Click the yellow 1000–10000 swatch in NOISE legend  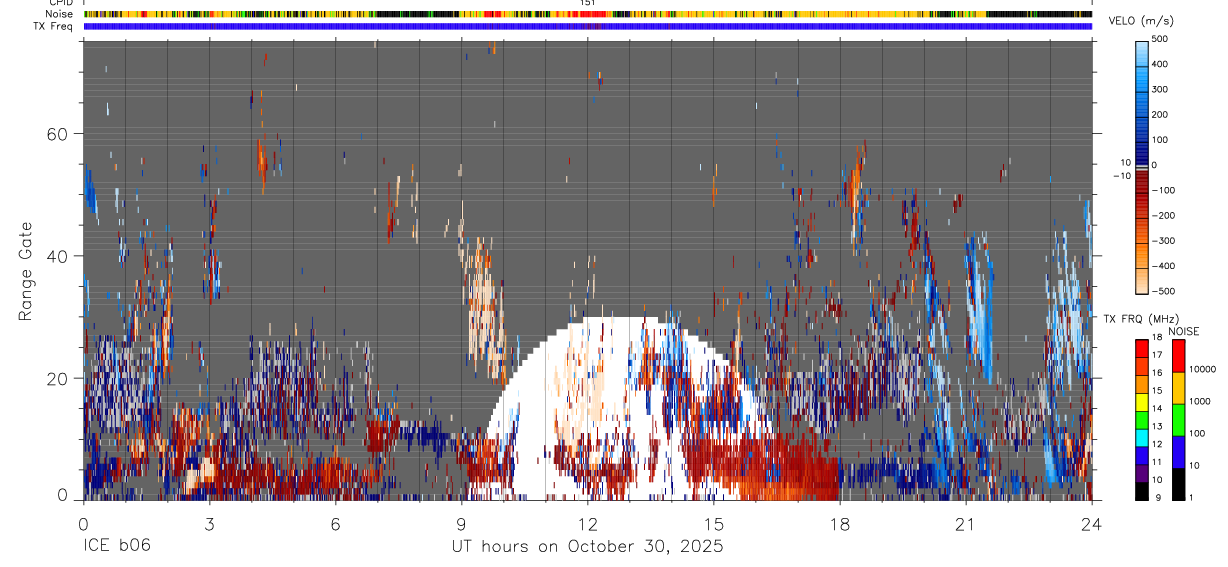pyautogui.click(x=1178, y=387)
